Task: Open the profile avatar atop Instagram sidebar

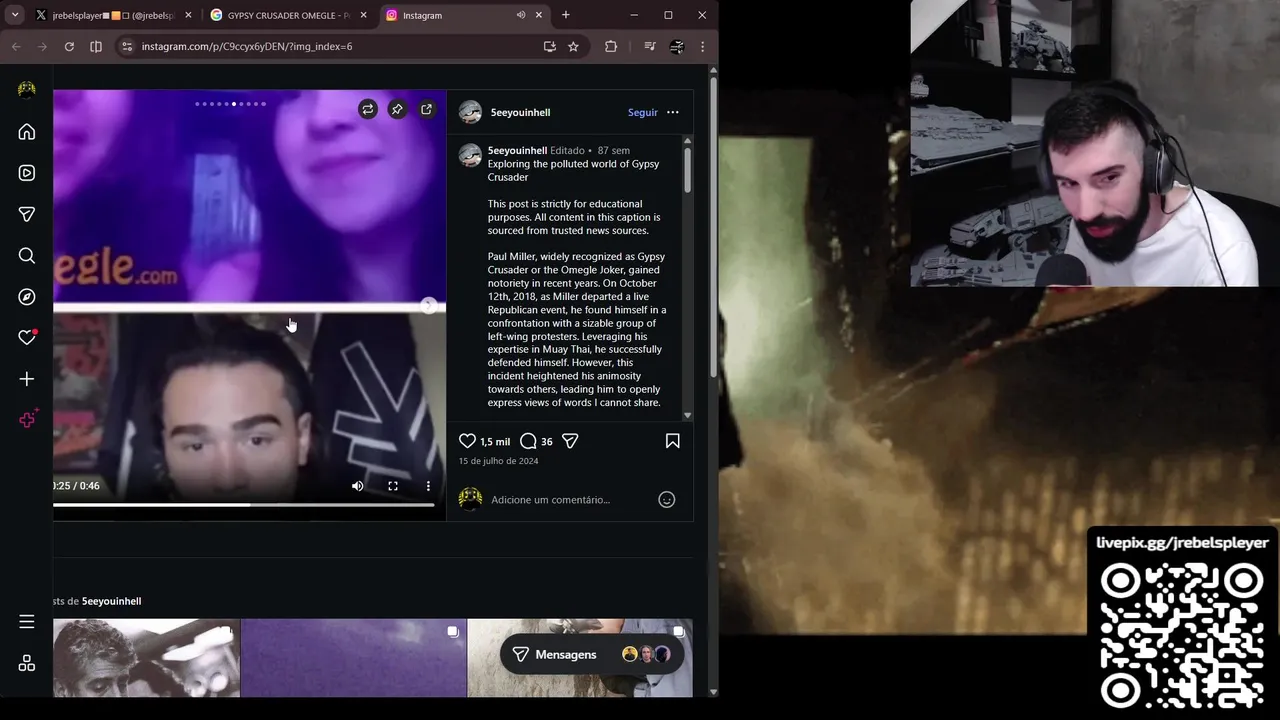Action: pos(27,90)
